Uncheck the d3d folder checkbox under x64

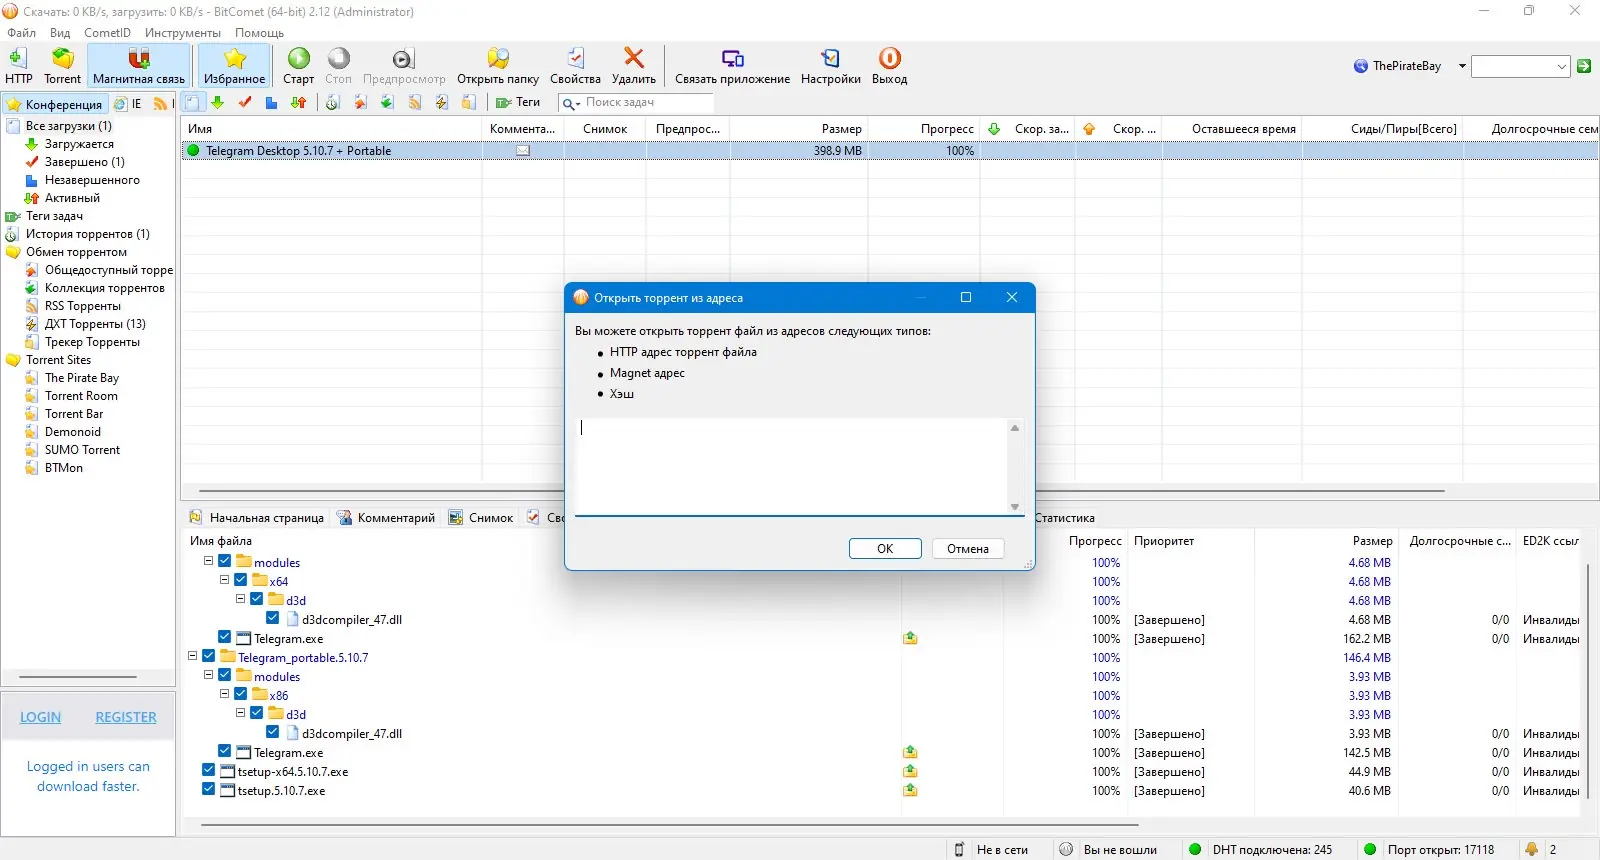pos(257,599)
